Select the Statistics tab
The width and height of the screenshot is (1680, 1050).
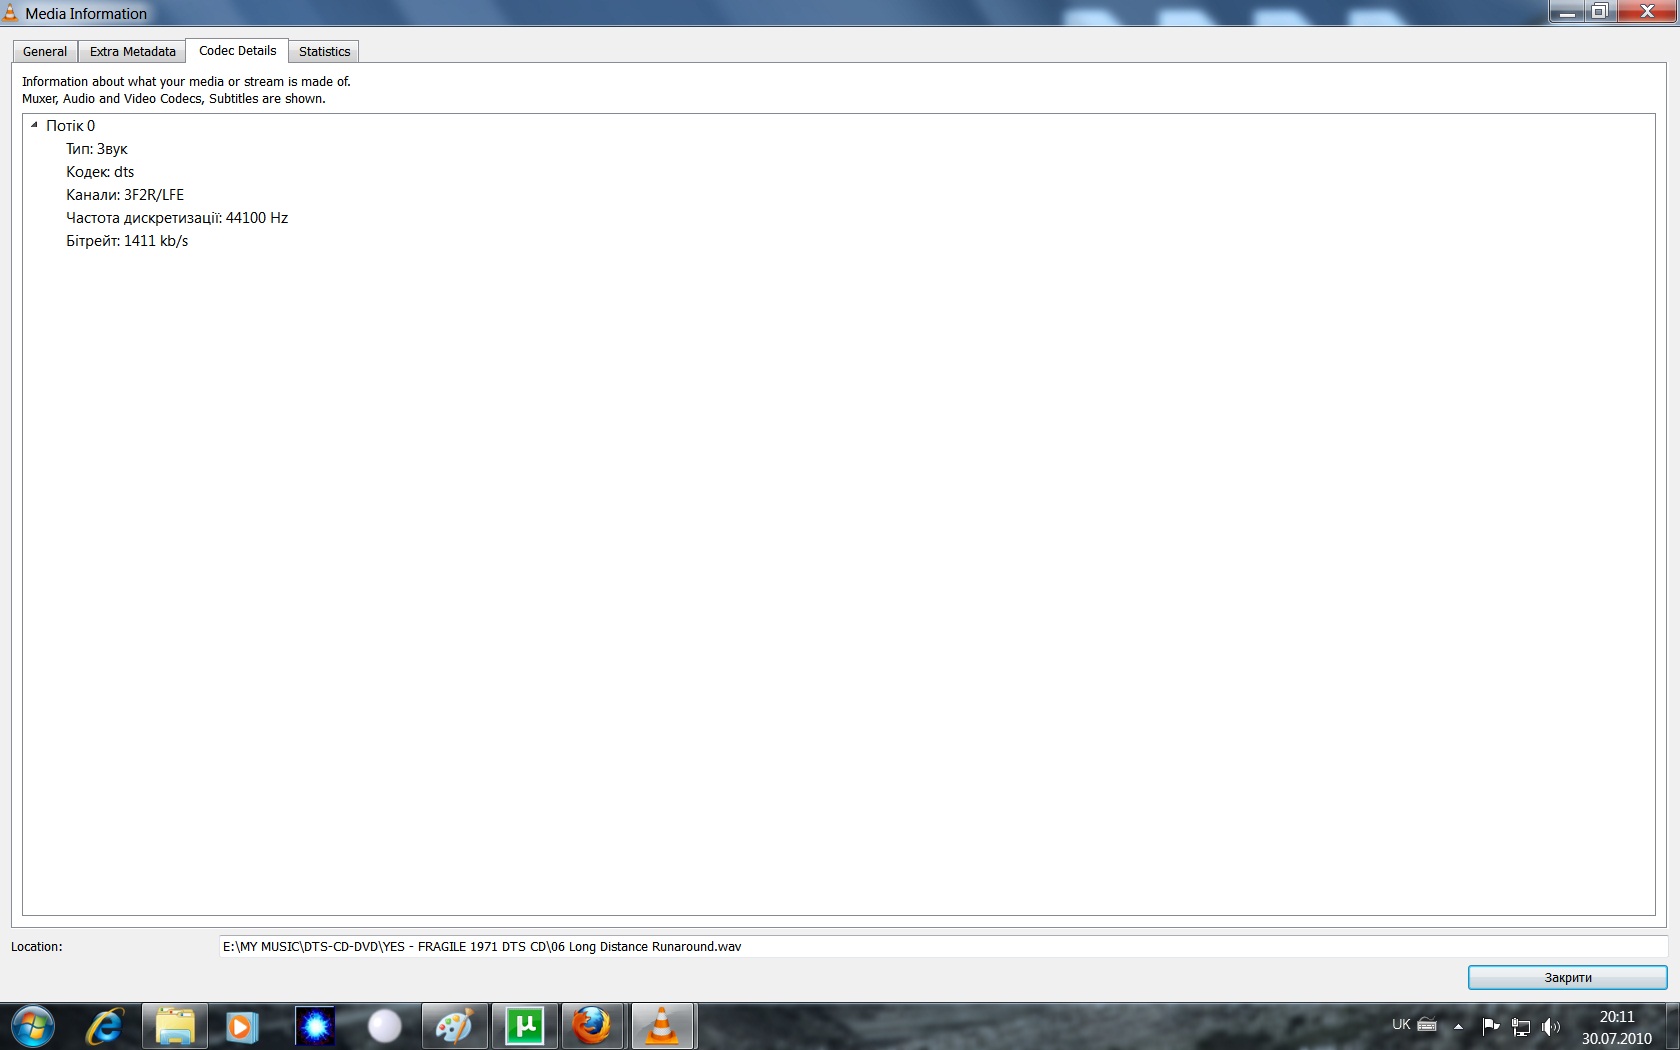pos(324,52)
